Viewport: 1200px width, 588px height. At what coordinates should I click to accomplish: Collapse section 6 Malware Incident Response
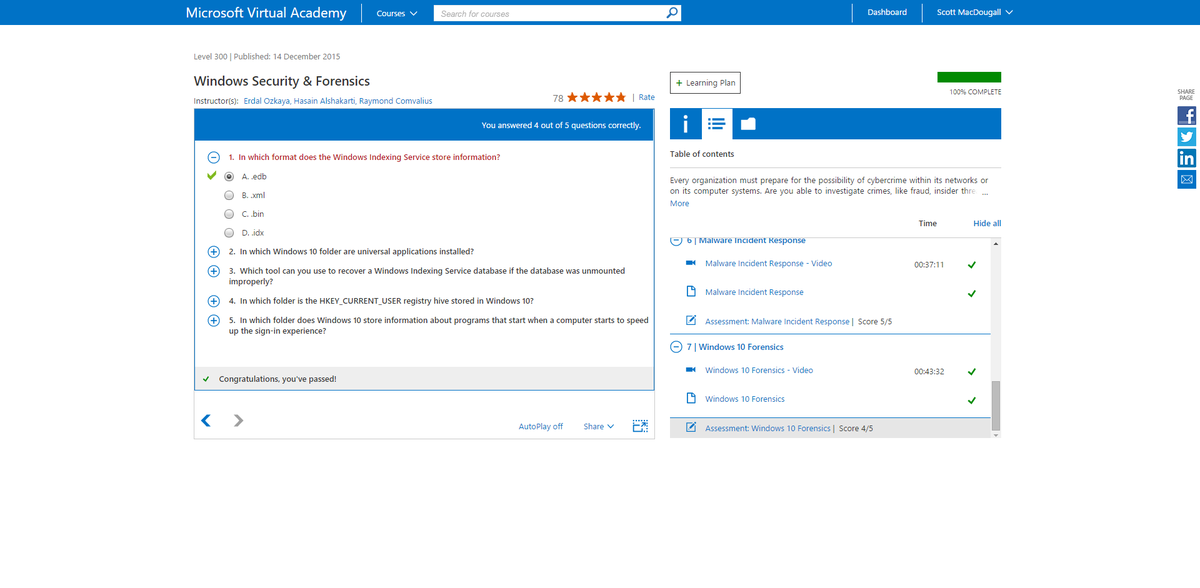coord(676,241)
